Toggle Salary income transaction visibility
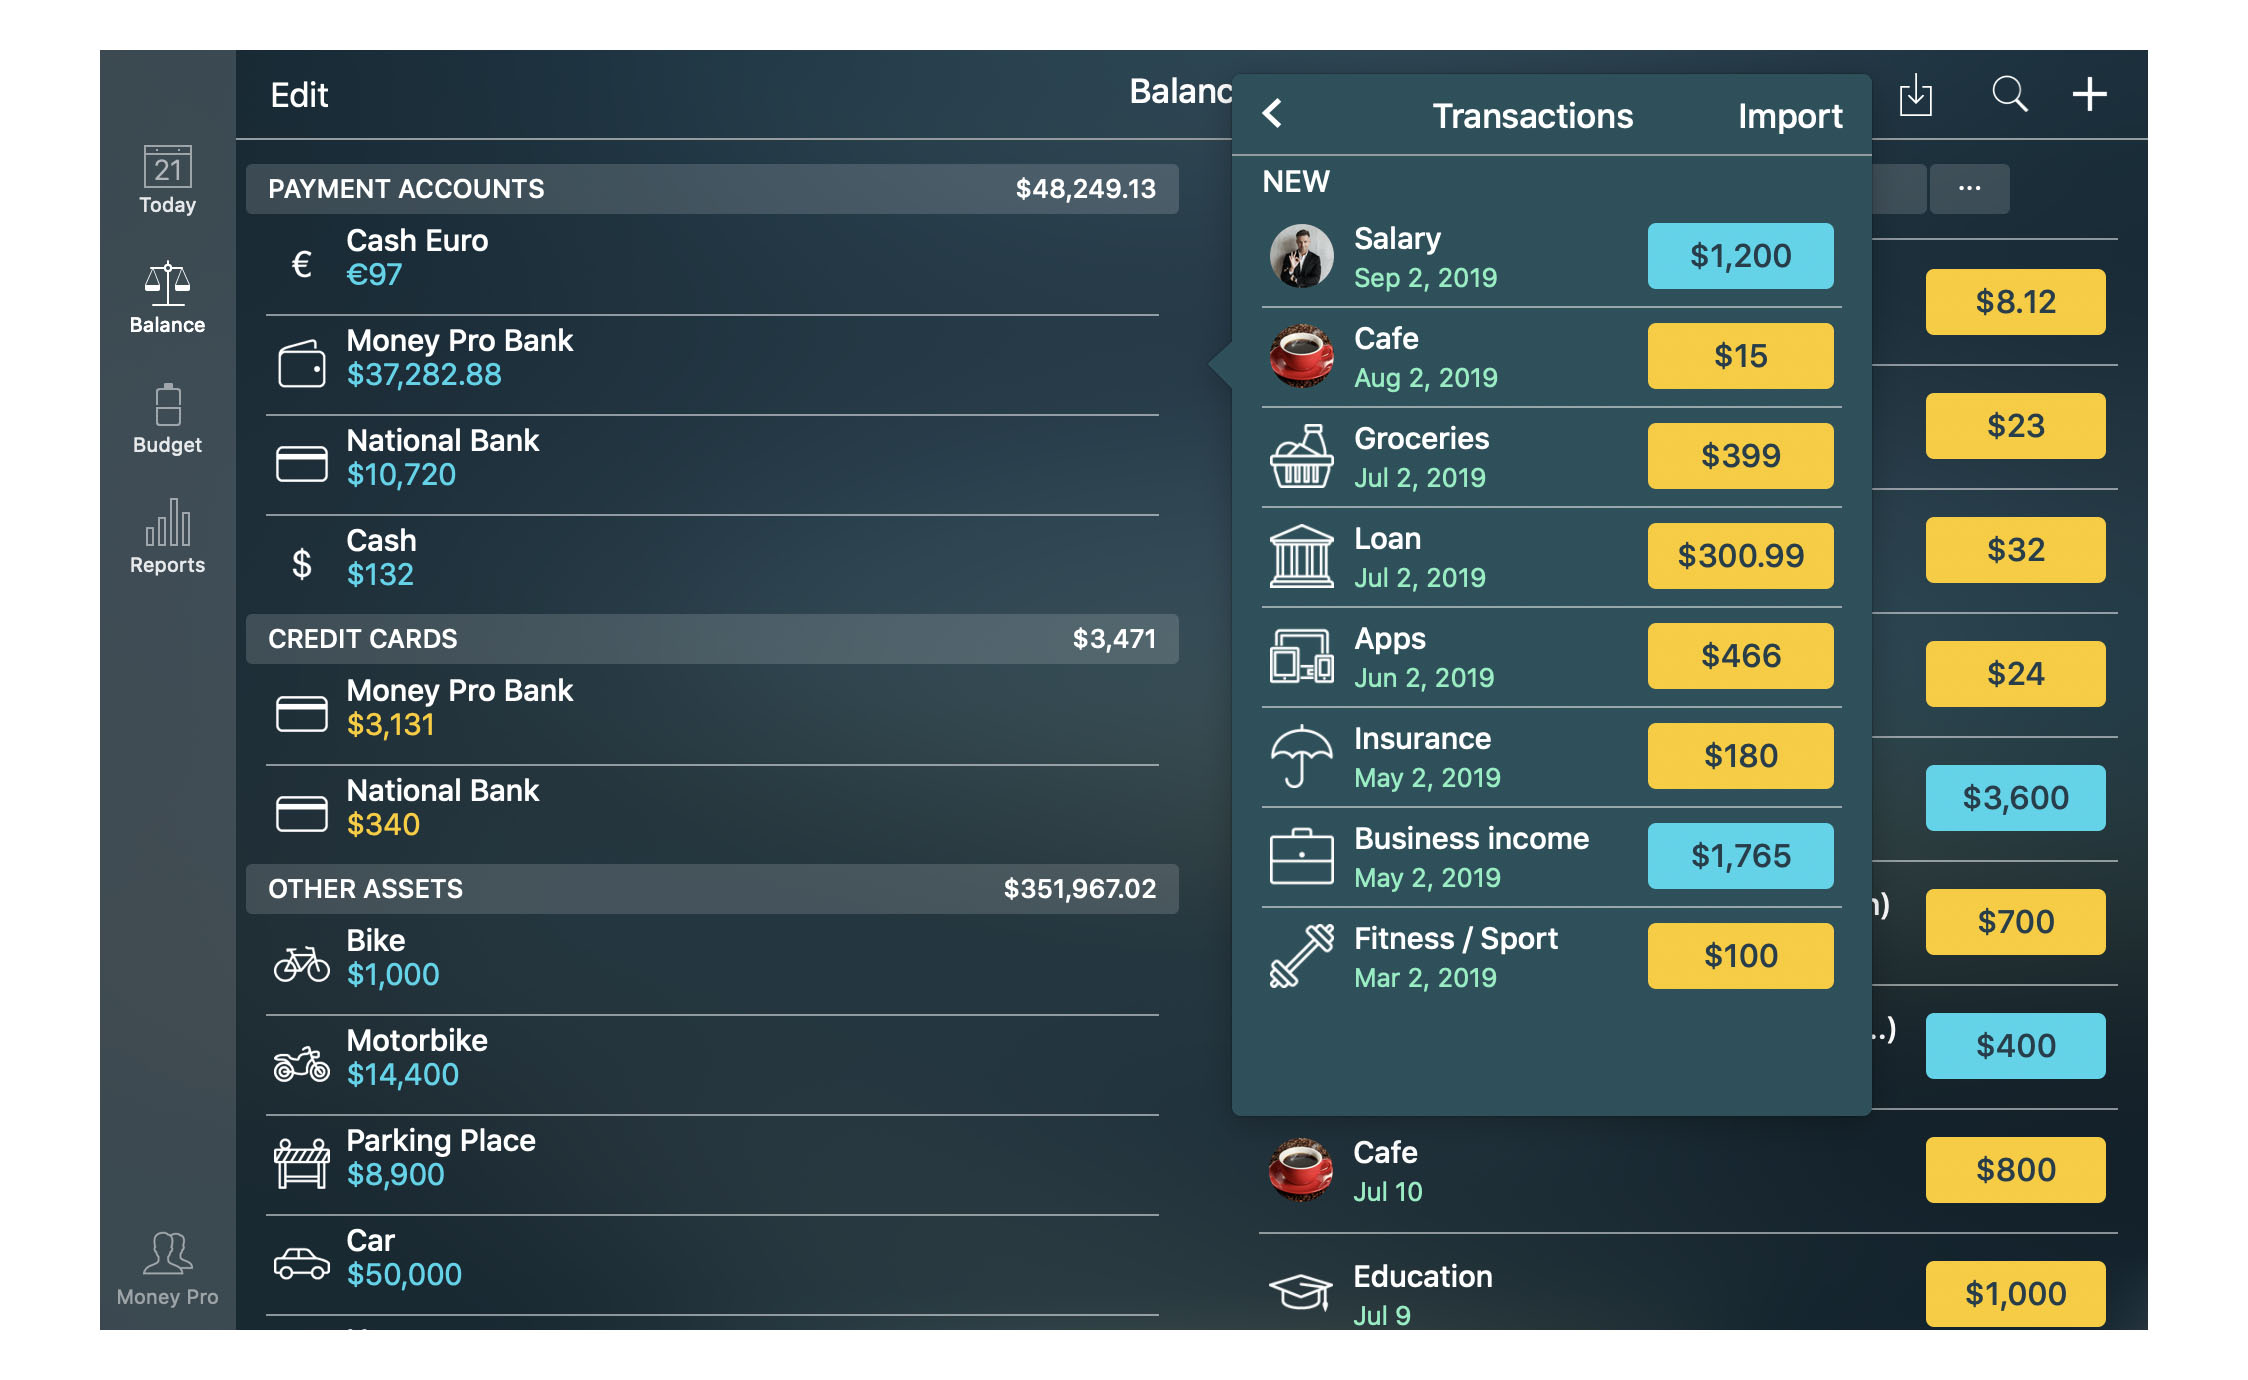 1741,254
